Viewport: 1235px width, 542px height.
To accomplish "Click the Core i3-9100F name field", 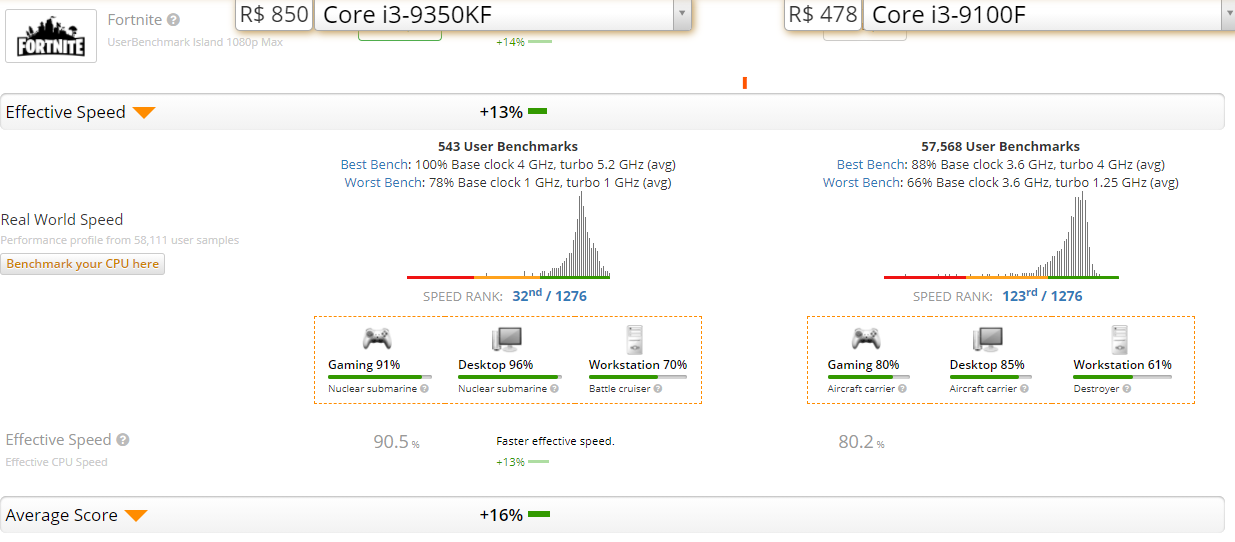I will click(1040, 14).
